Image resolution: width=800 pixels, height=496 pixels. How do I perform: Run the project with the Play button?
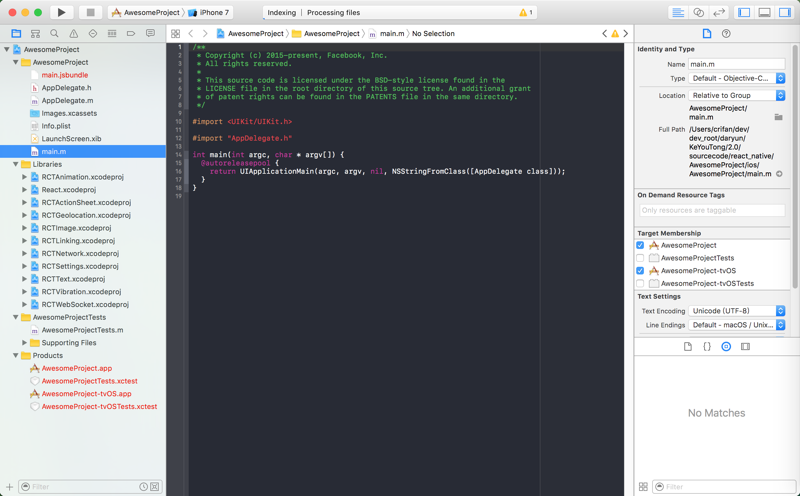tap(61, 12)
